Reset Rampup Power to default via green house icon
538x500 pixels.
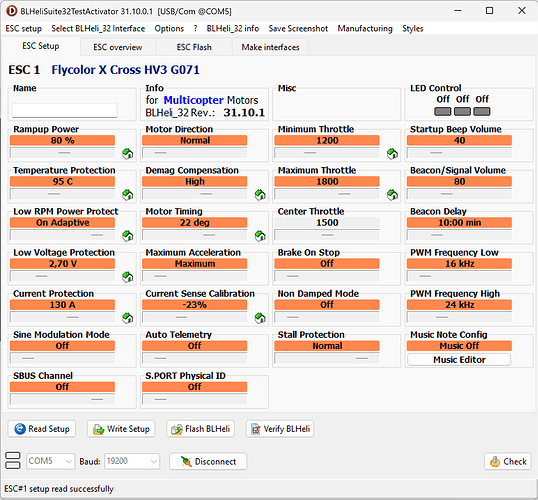point(128,154)
